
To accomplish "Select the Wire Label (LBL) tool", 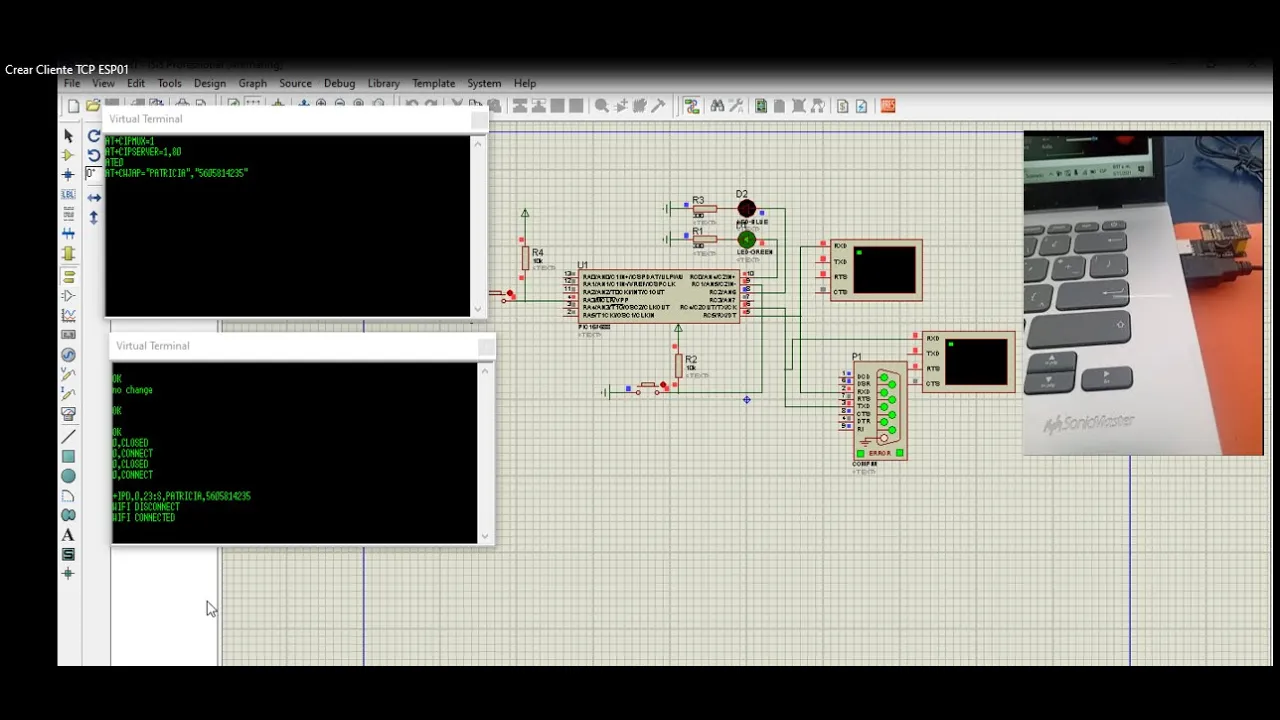I will [68, 195].
